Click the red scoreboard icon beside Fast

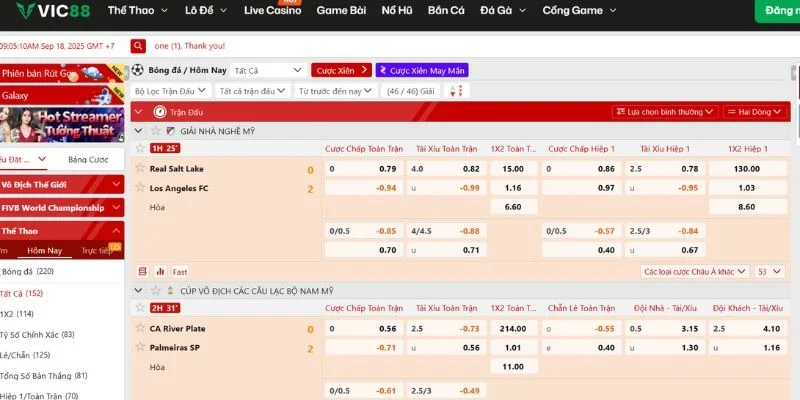141,271
